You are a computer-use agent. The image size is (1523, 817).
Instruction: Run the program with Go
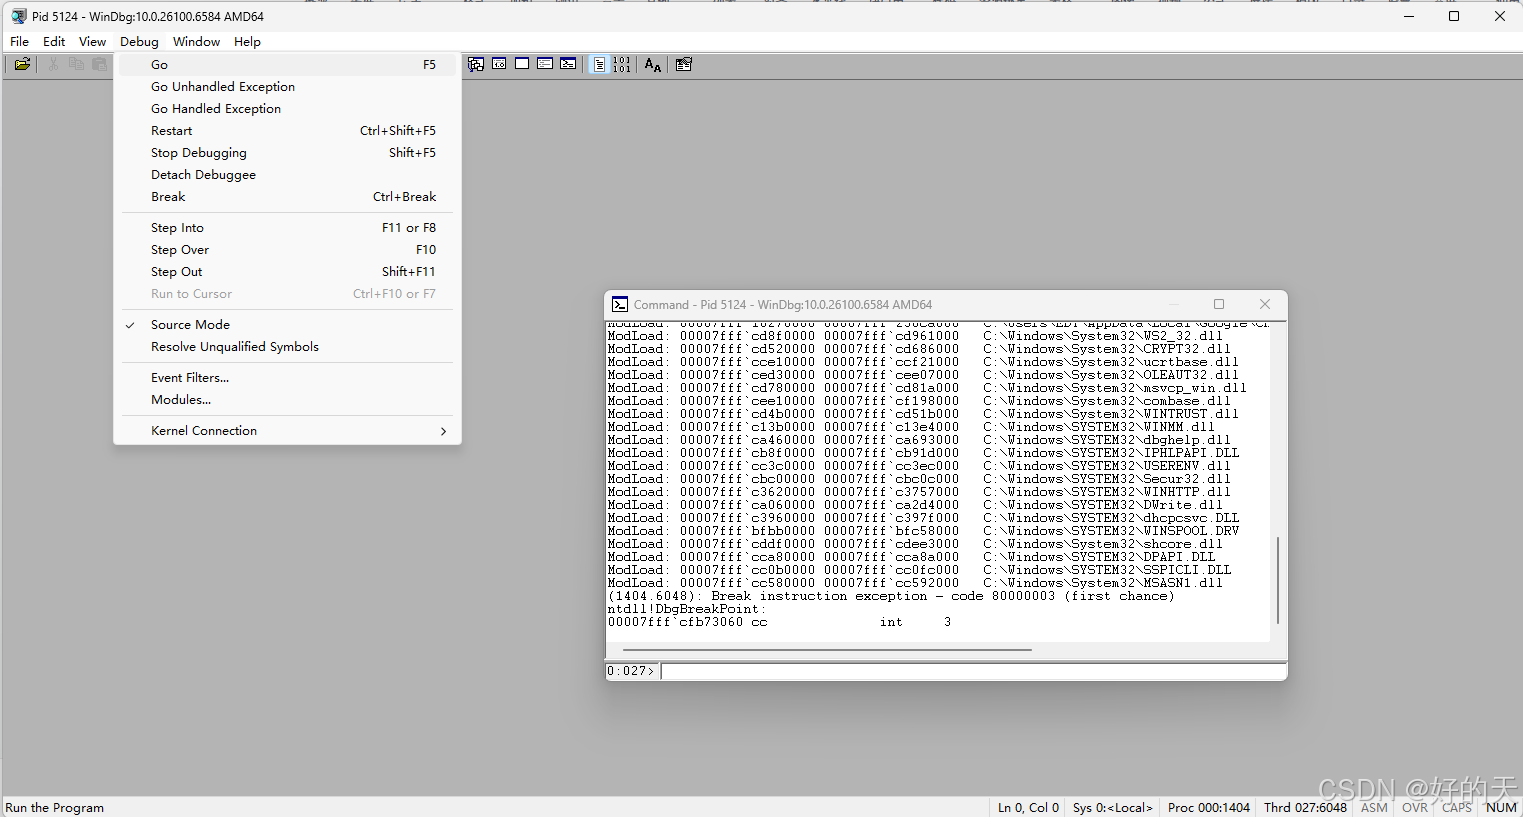(x=158, y=64)
